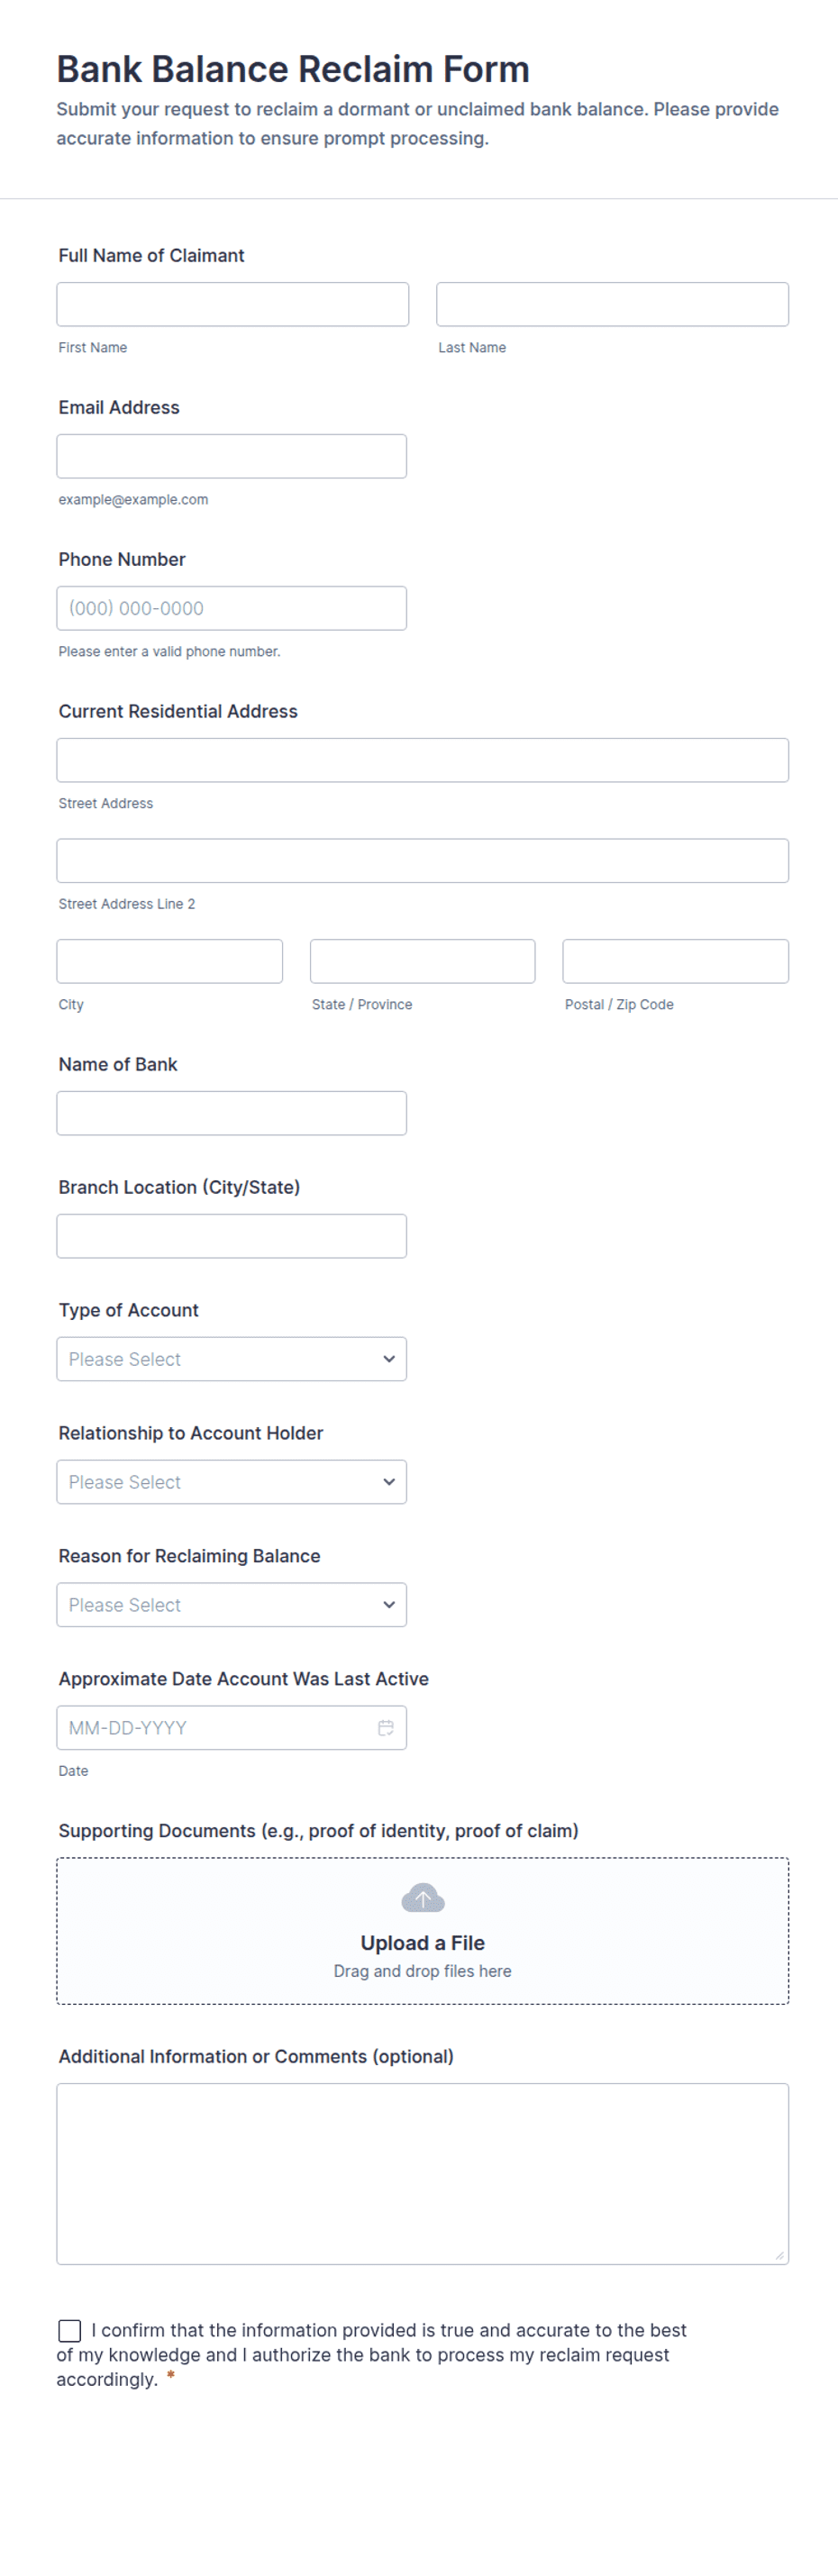
Task: Click the 'Drag and drop files here' text
Action: point(423,1971)
